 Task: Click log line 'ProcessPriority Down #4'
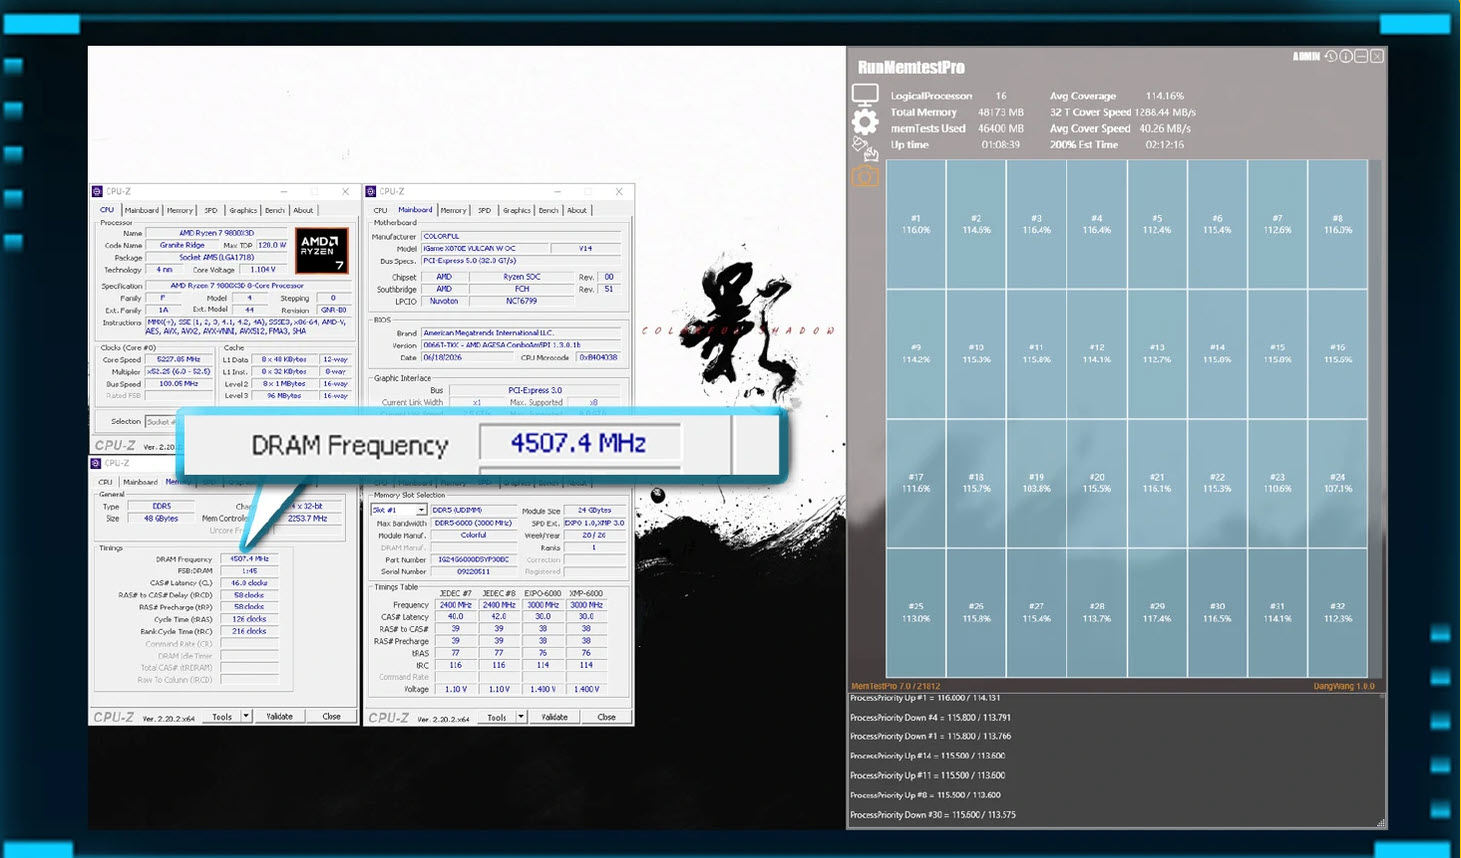(930, 717)
